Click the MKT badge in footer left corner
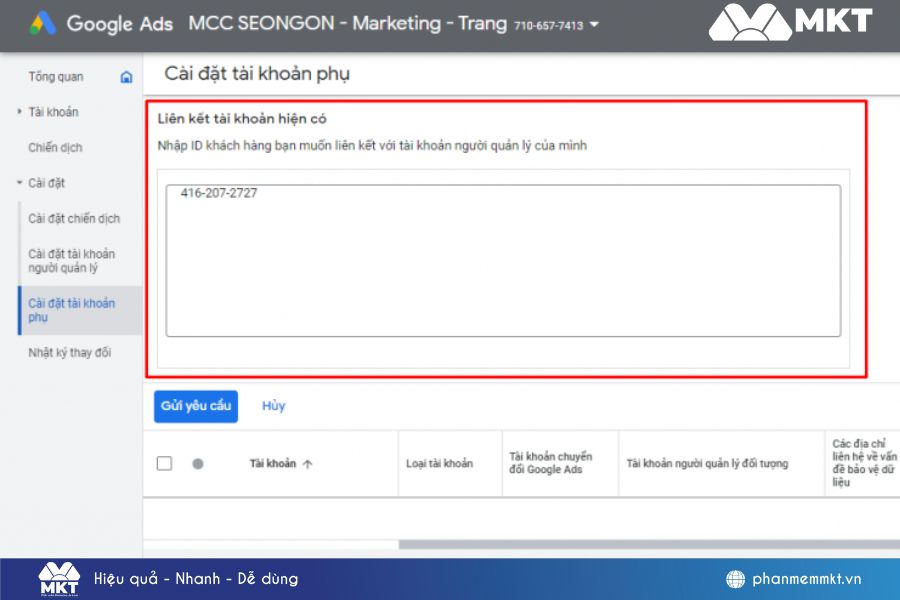Screen dimensions: 900x600 pos(57,578)
